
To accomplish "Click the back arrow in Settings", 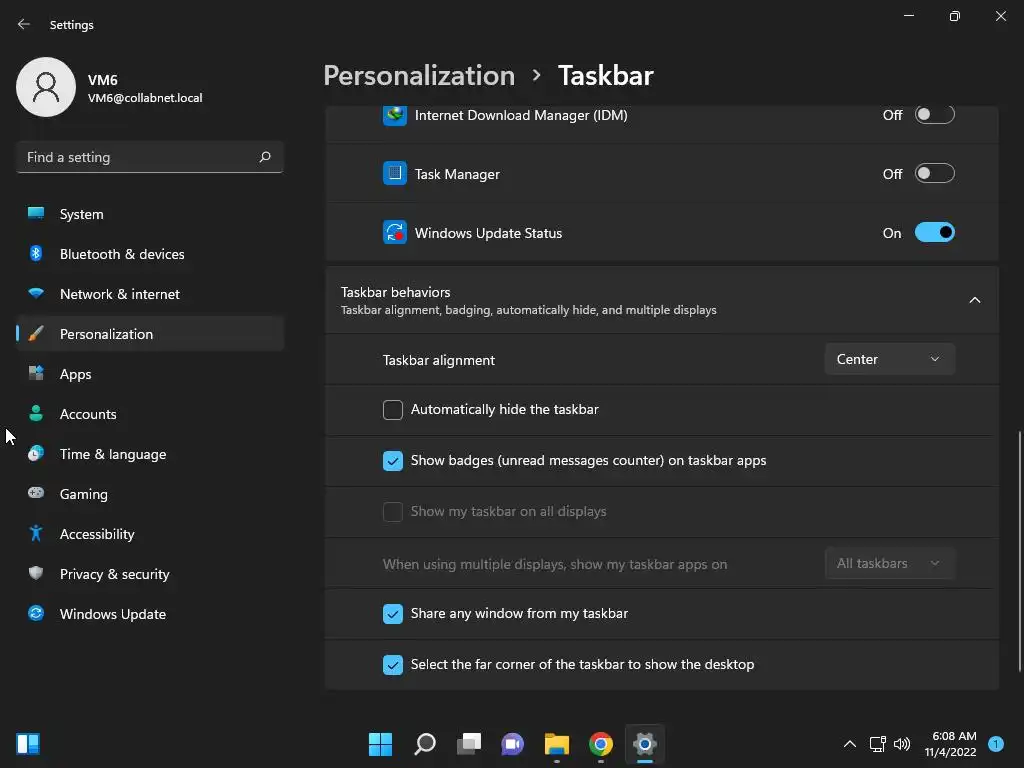I will pyautogui.click(x=24, y=24).
